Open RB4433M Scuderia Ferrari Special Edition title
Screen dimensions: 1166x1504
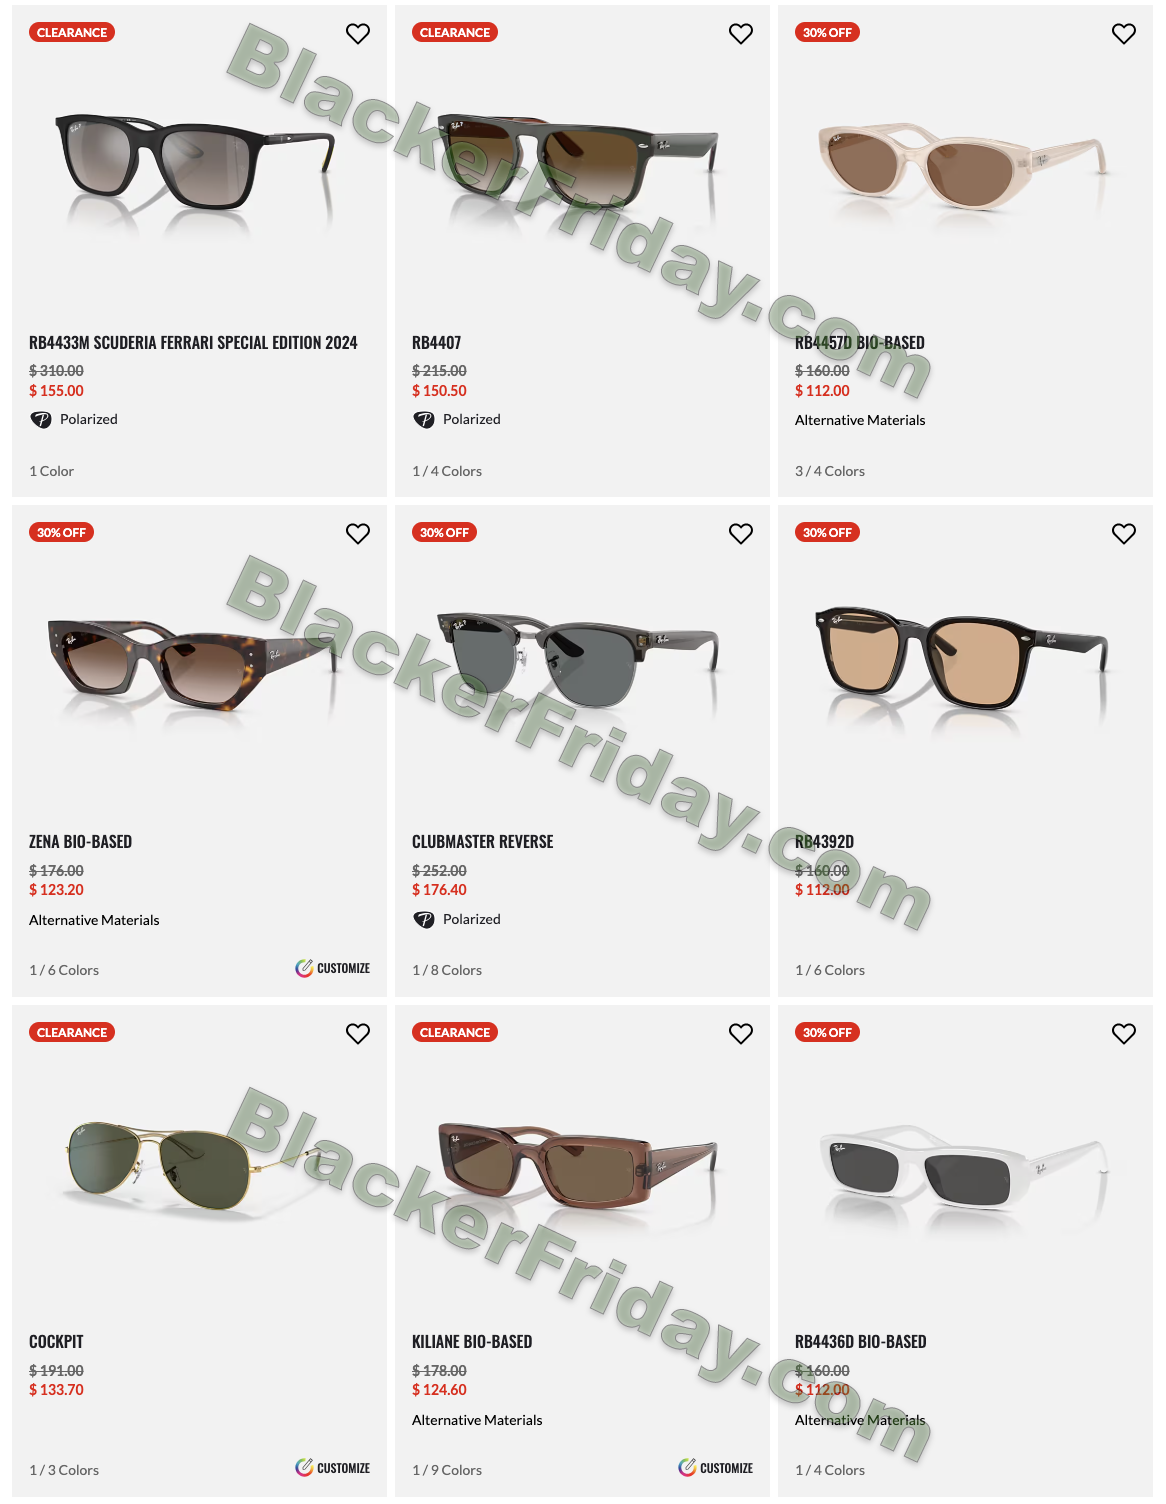click(193, 342)
